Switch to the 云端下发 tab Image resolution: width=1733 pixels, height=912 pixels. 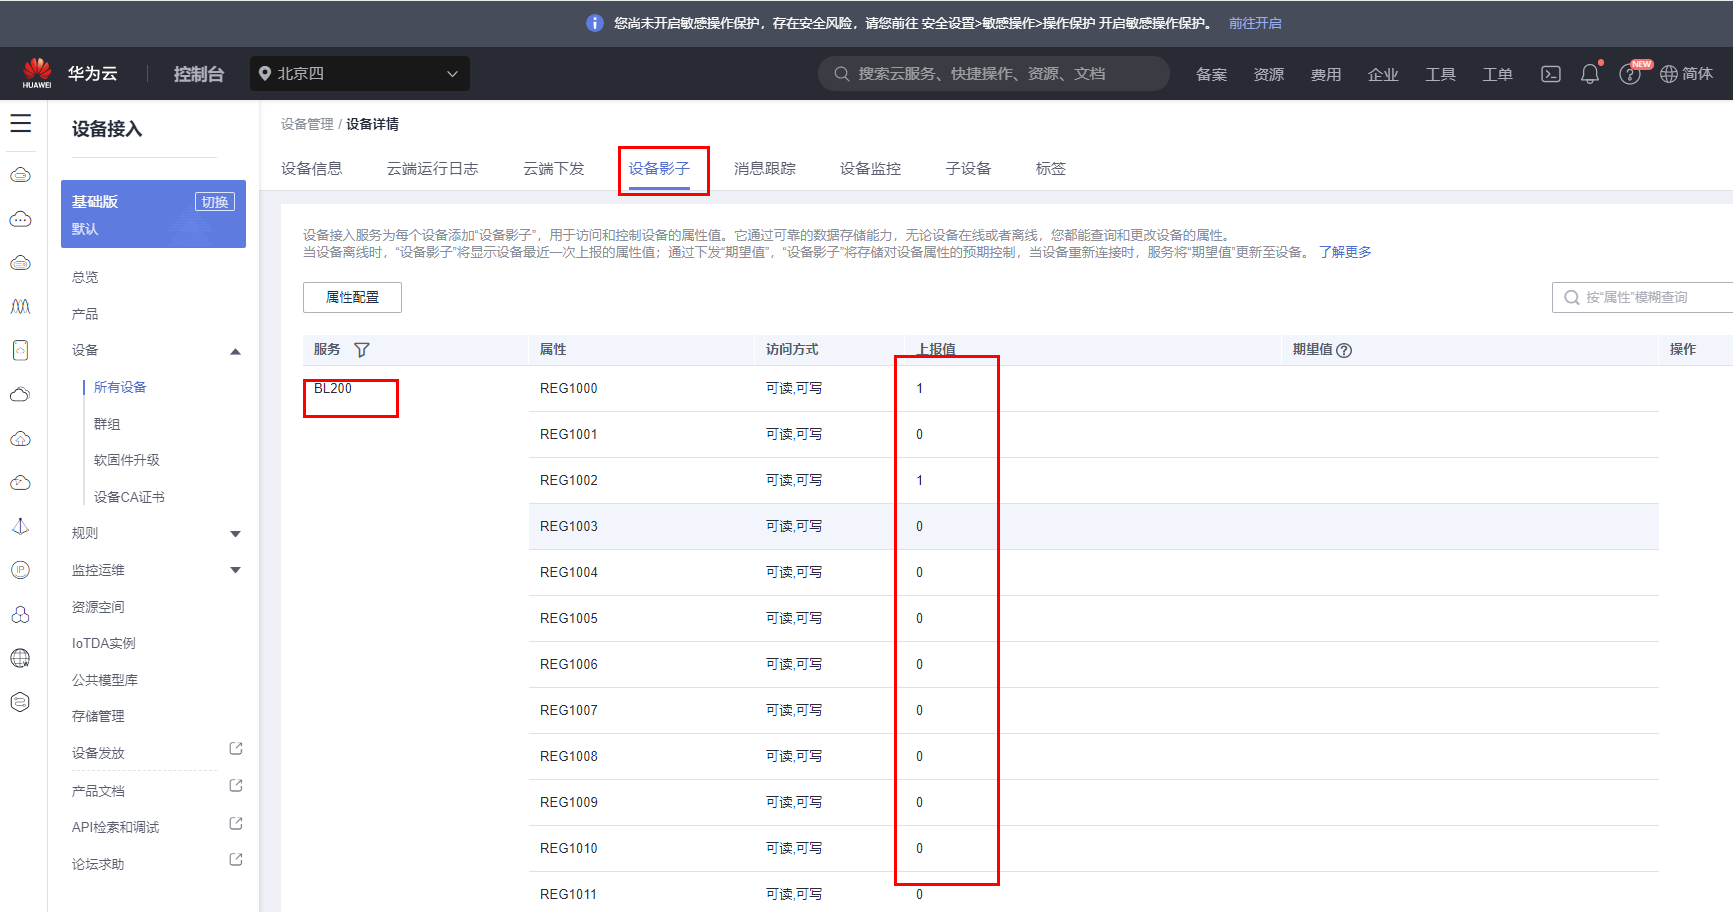554,169
